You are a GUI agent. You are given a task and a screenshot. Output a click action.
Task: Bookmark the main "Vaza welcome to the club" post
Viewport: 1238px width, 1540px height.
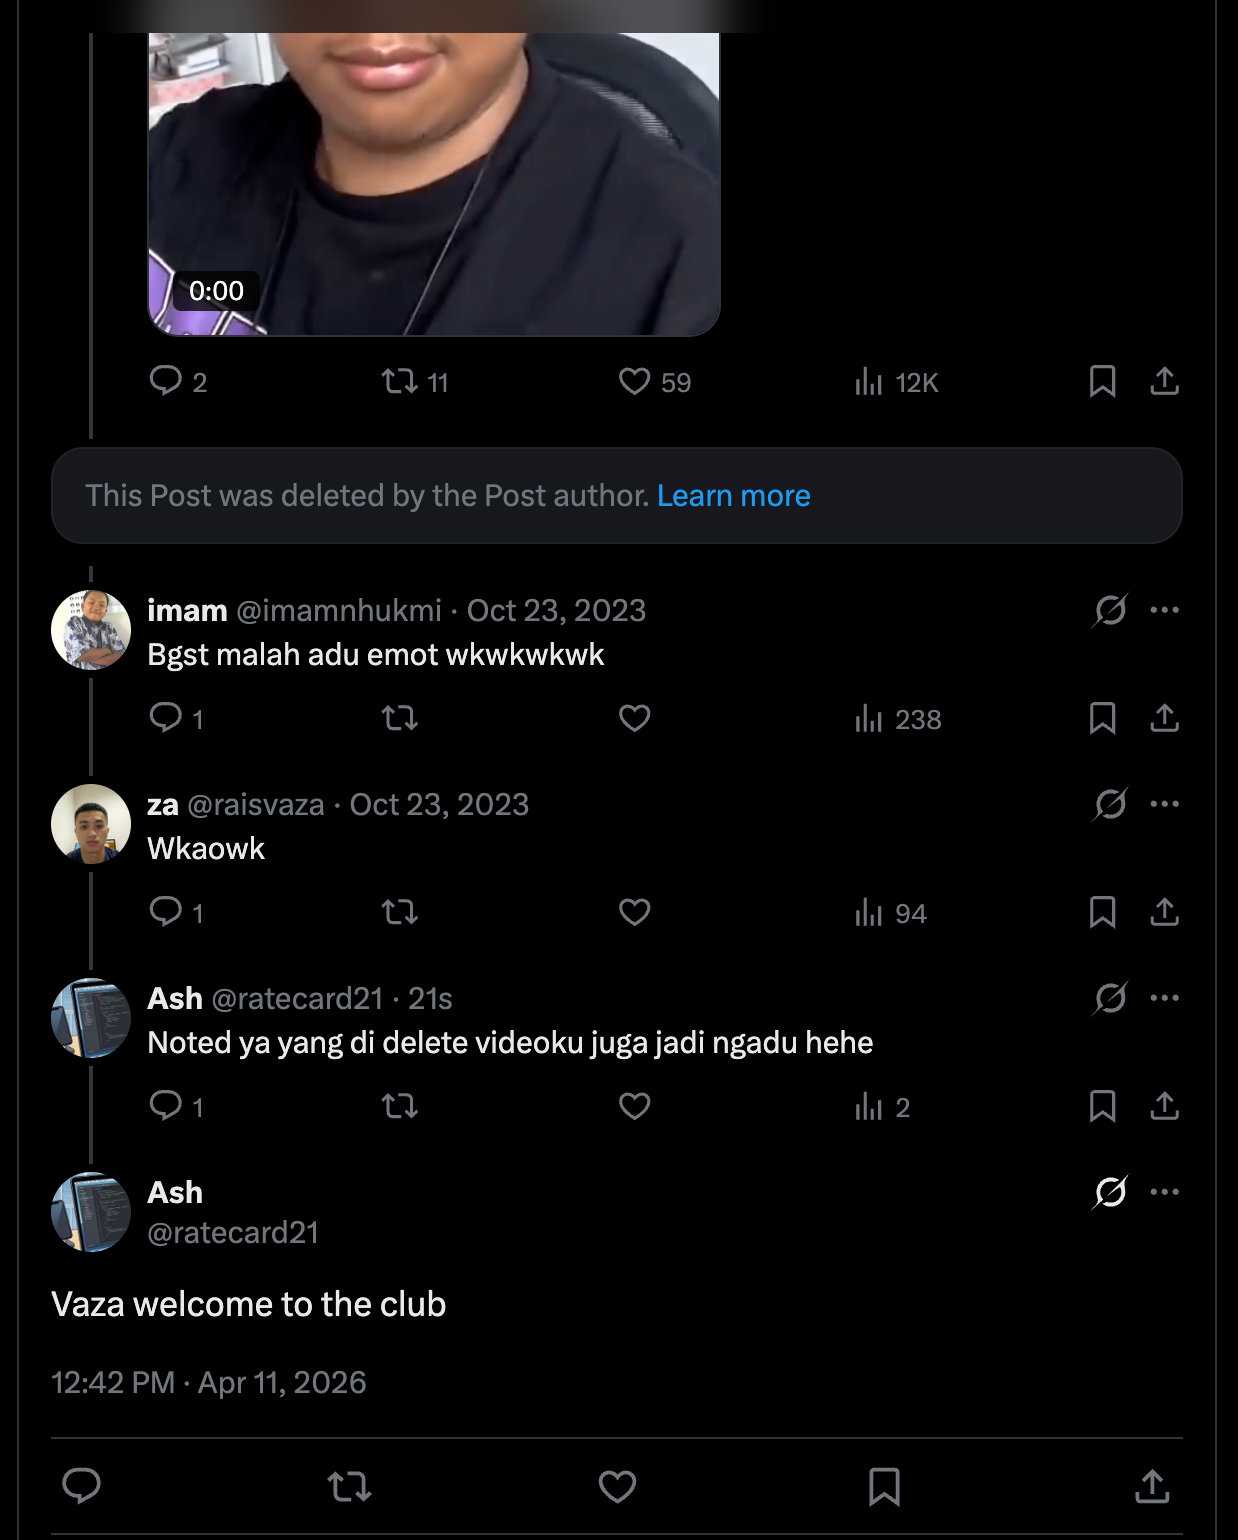884,1486
